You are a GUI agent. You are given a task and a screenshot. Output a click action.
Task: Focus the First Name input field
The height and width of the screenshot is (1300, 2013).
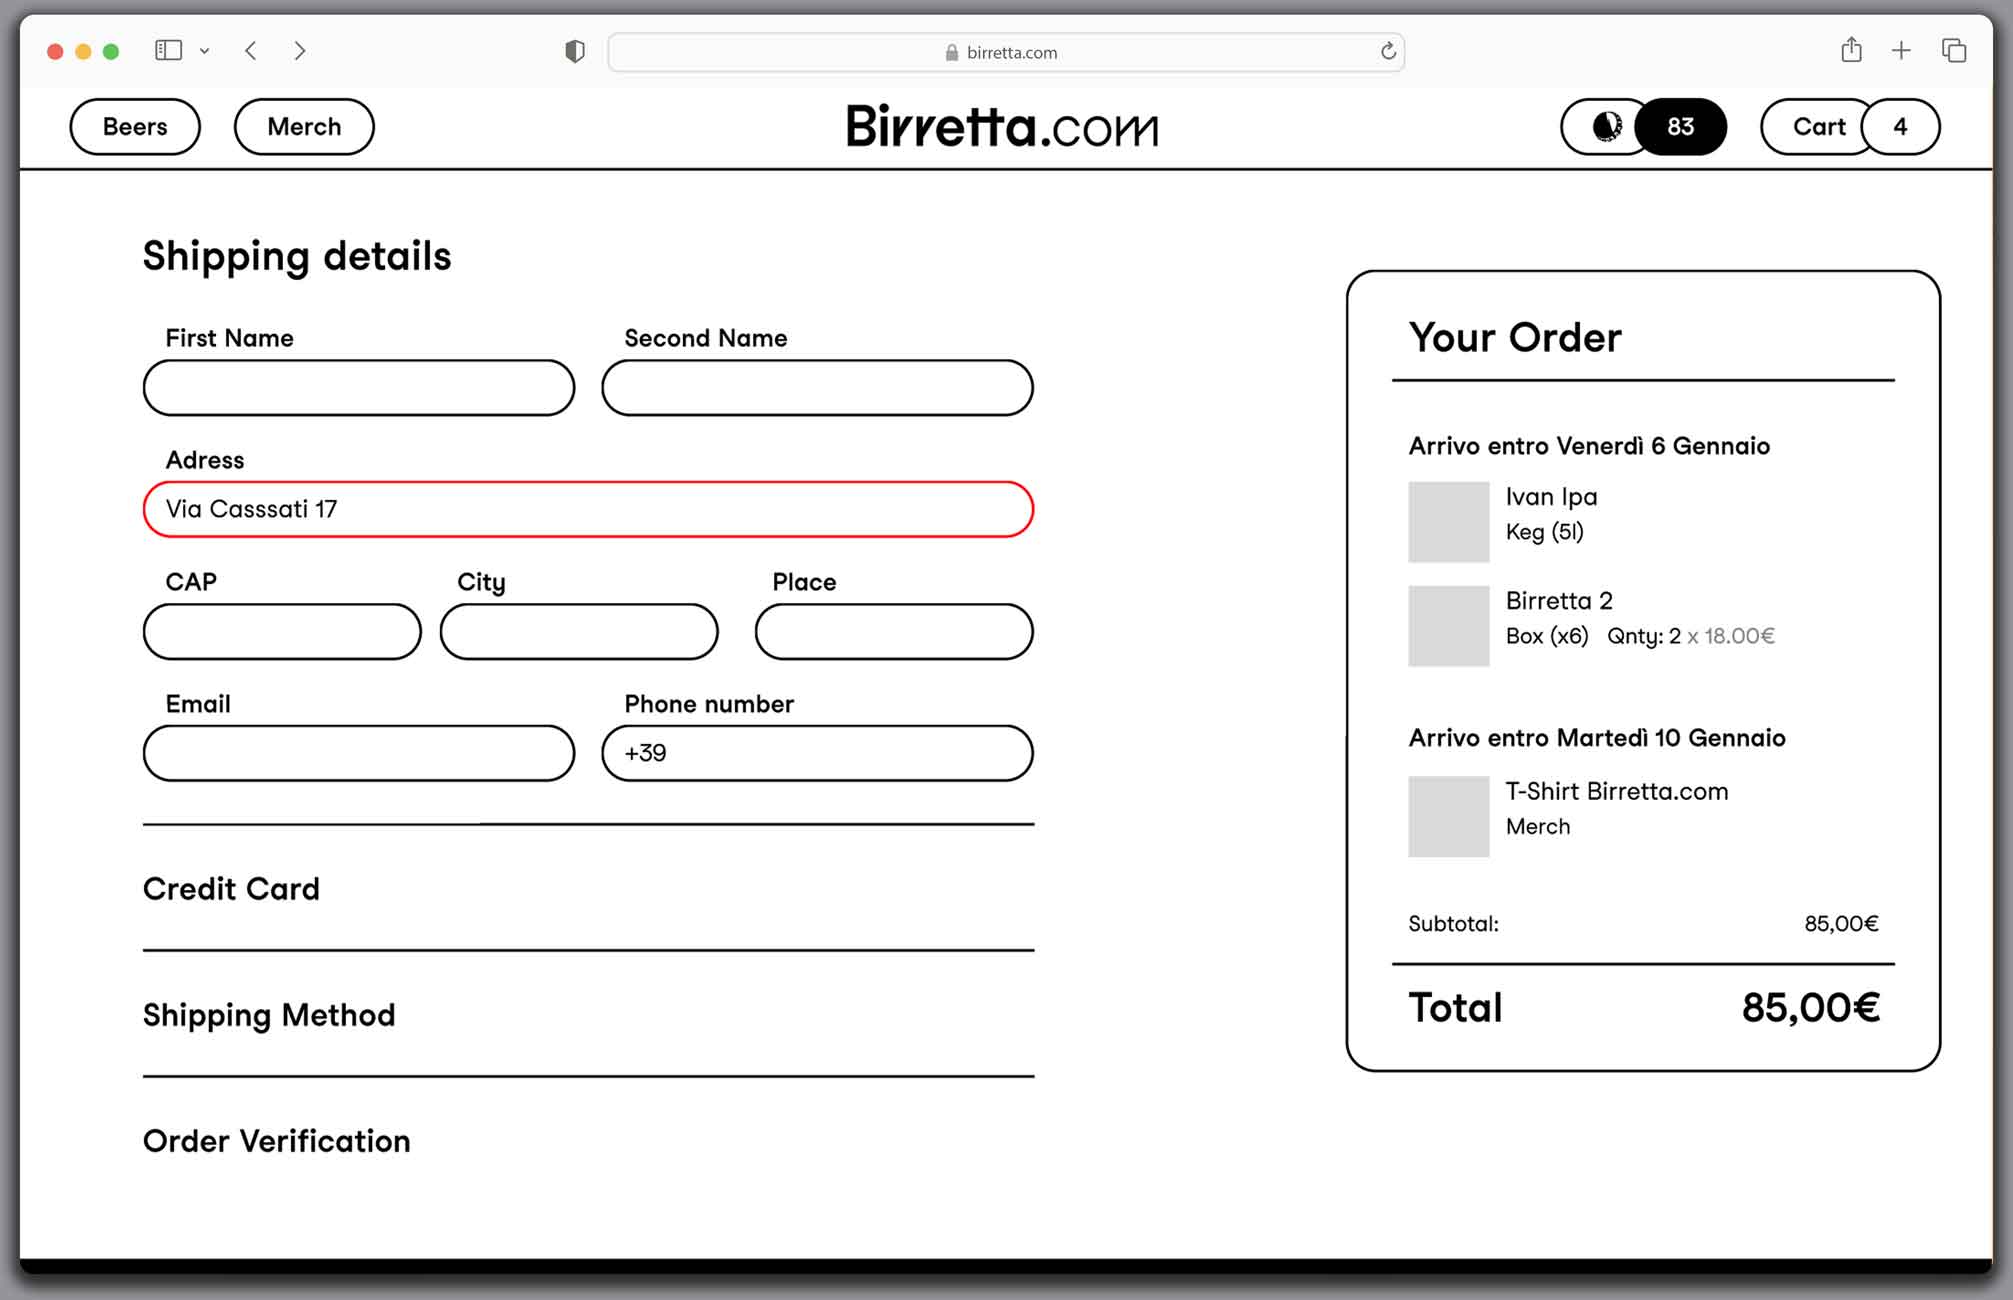click(358, 388)
